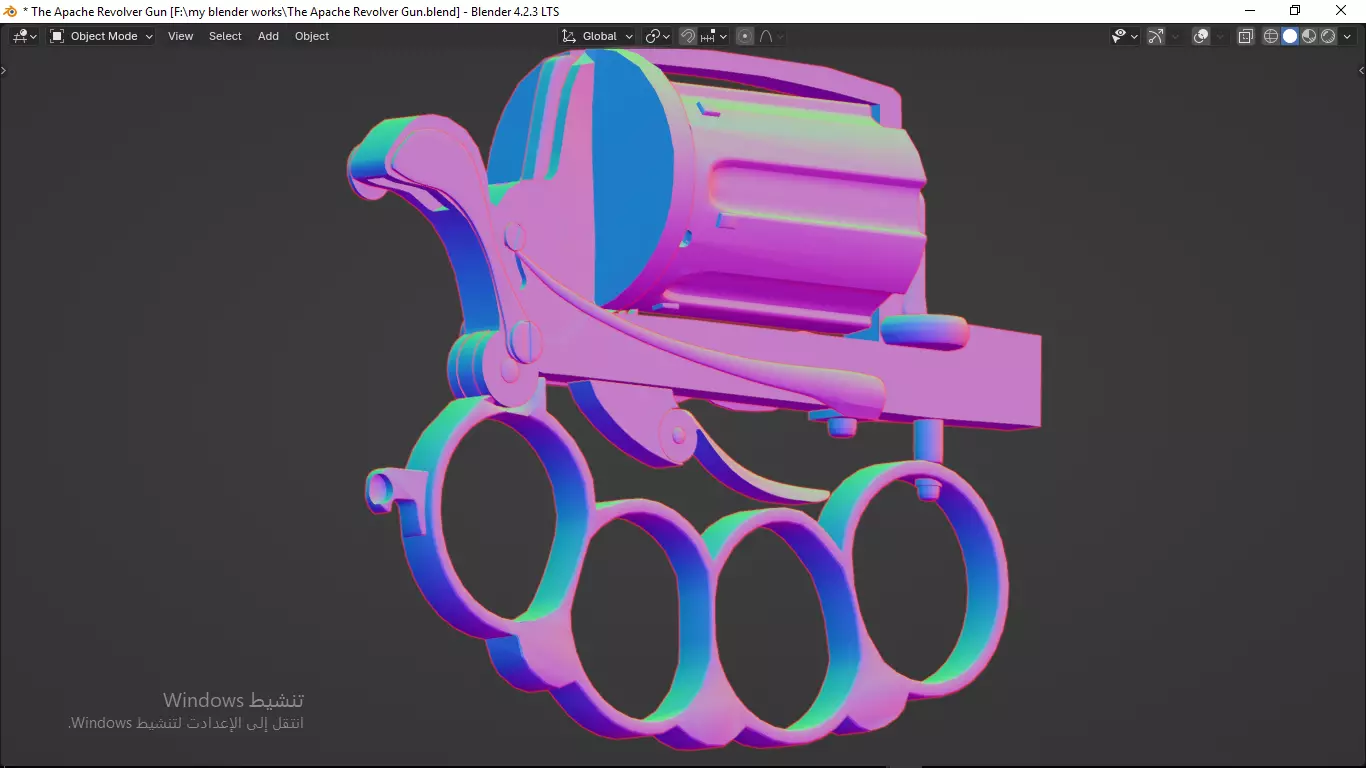The image size is (1366, 768).
Task: Open the snapping options dropdown
Action: tap(714, 36)
